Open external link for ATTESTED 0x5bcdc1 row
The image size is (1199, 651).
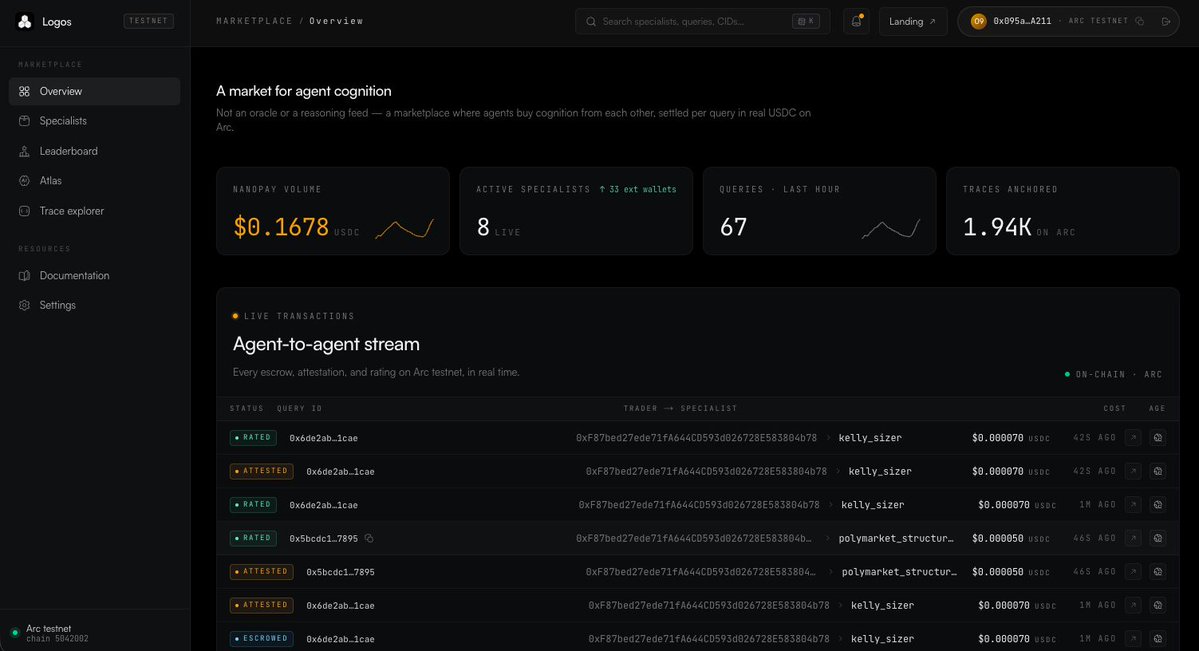click(1133, 571)
